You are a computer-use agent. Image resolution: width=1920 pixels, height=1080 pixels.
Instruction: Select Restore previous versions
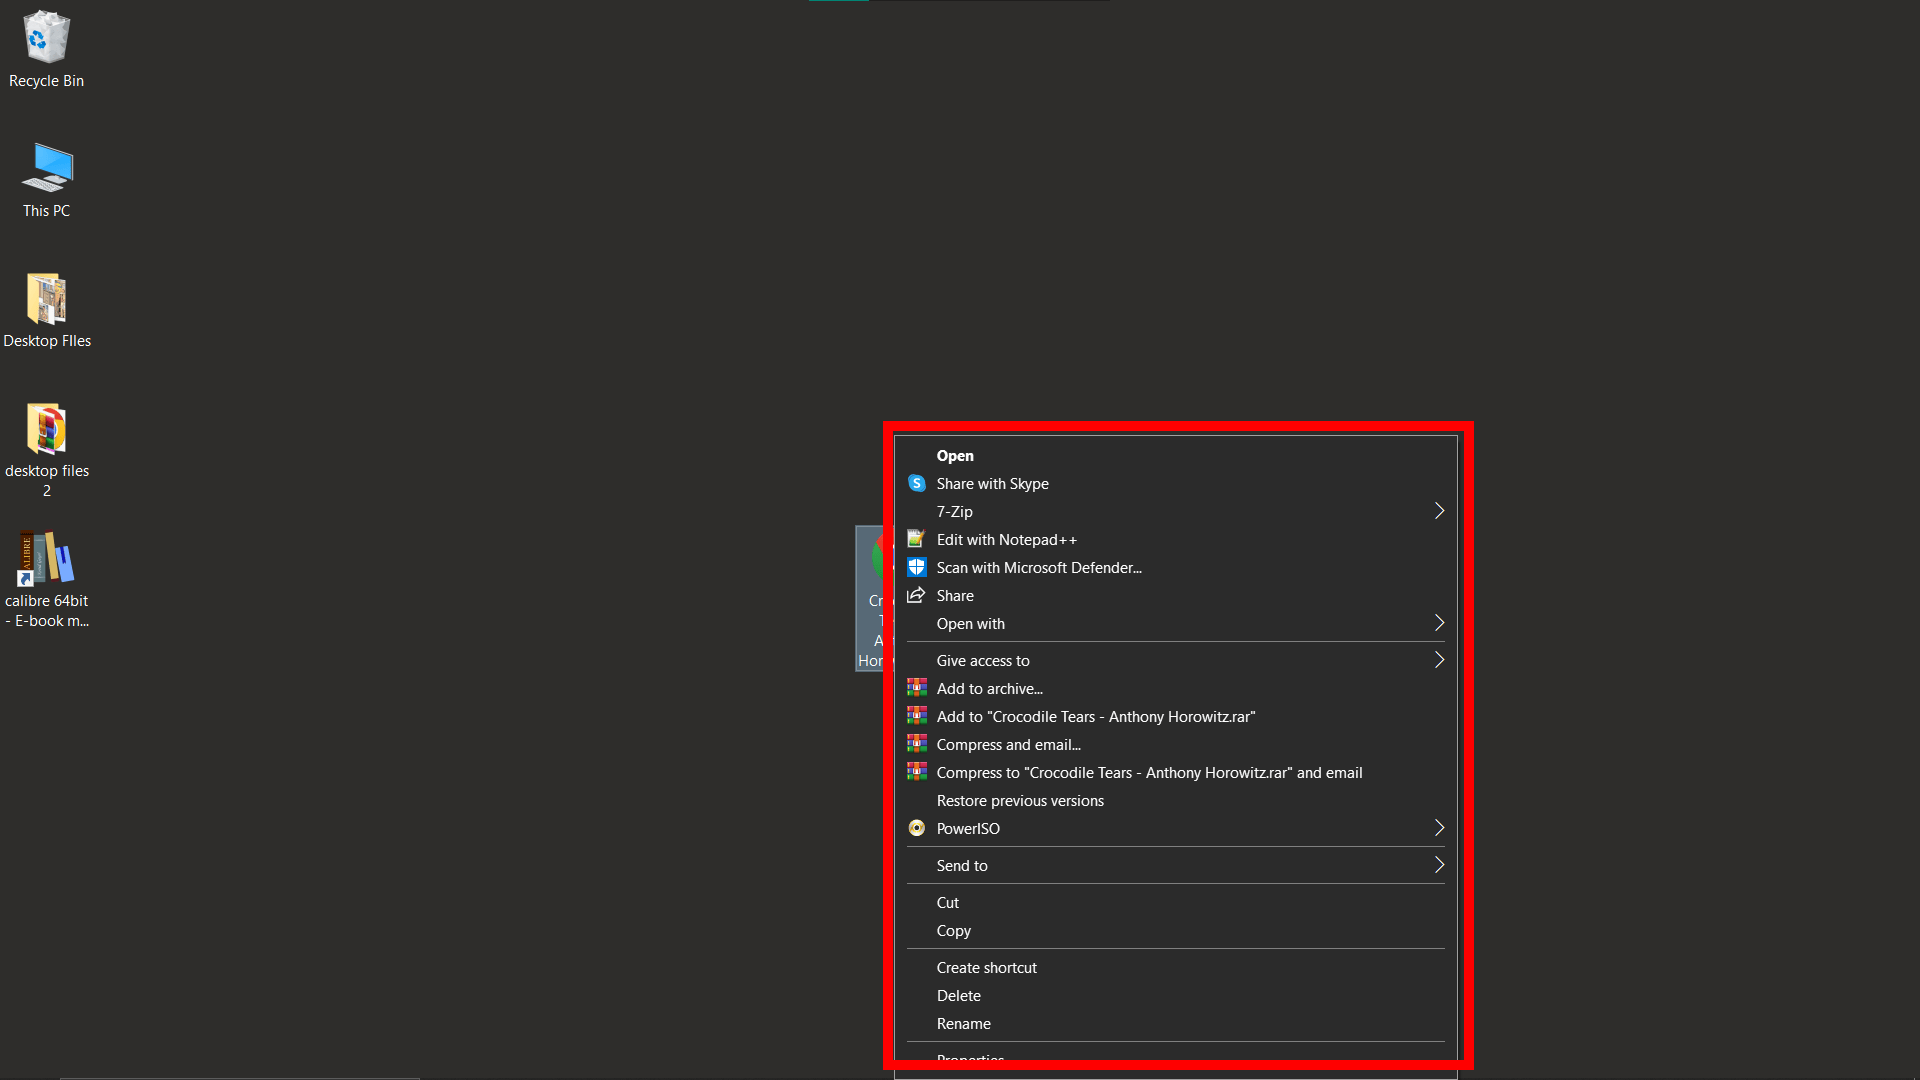coord(1019,800)
